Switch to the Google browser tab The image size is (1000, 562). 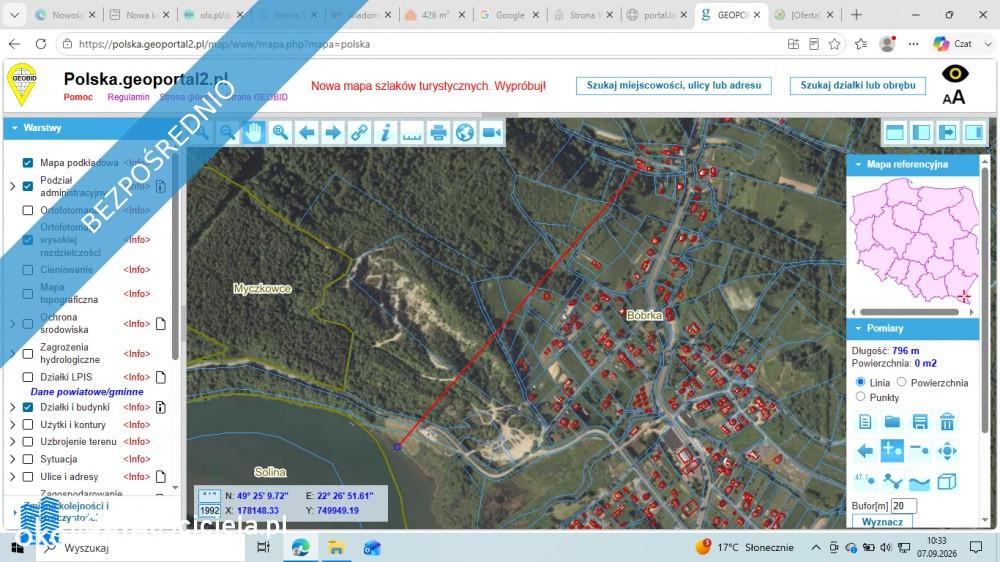[x=510, y=15]
